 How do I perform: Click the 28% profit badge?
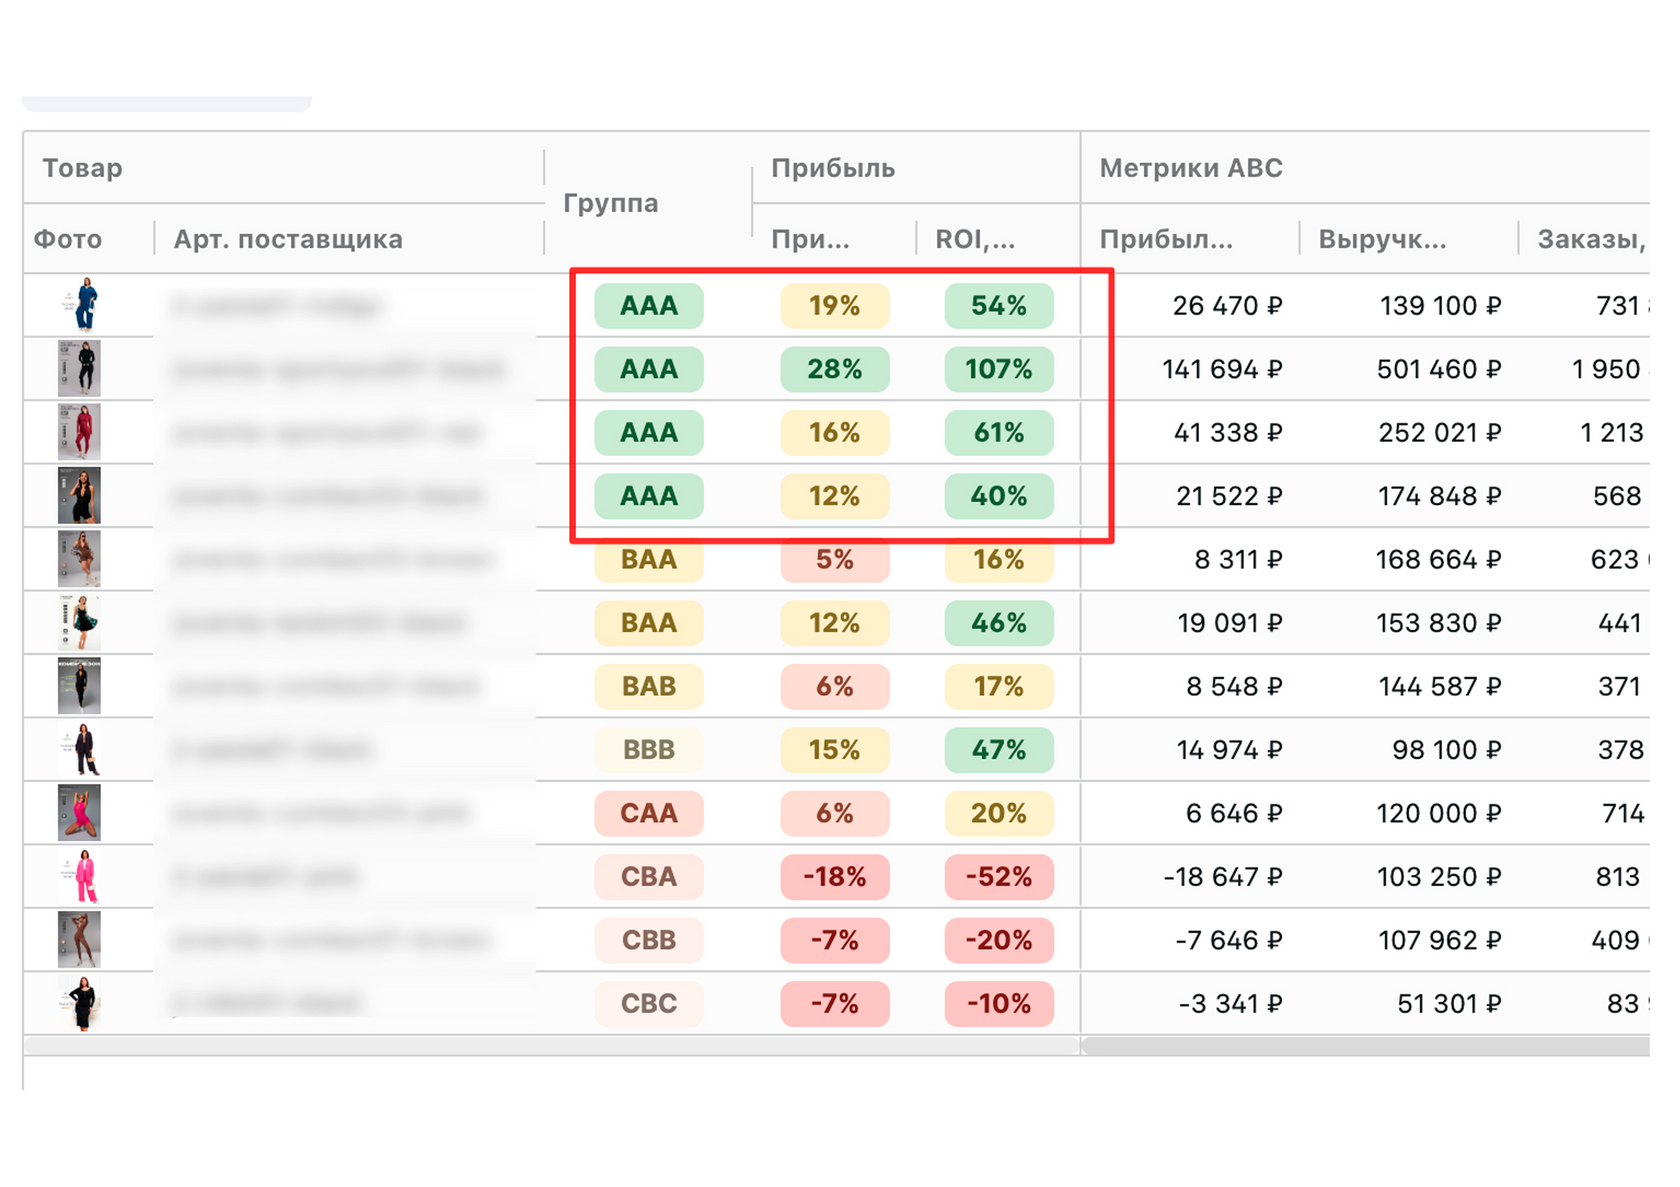coord(835,369)
